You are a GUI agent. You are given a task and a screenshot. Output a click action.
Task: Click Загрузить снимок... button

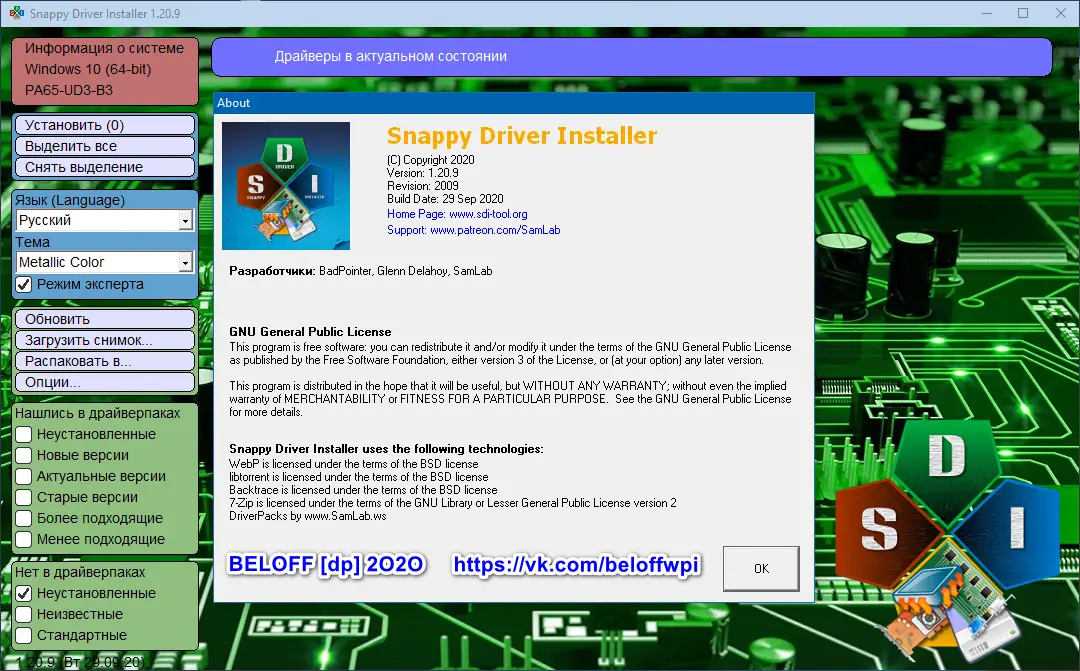click(x=105, y=340)
